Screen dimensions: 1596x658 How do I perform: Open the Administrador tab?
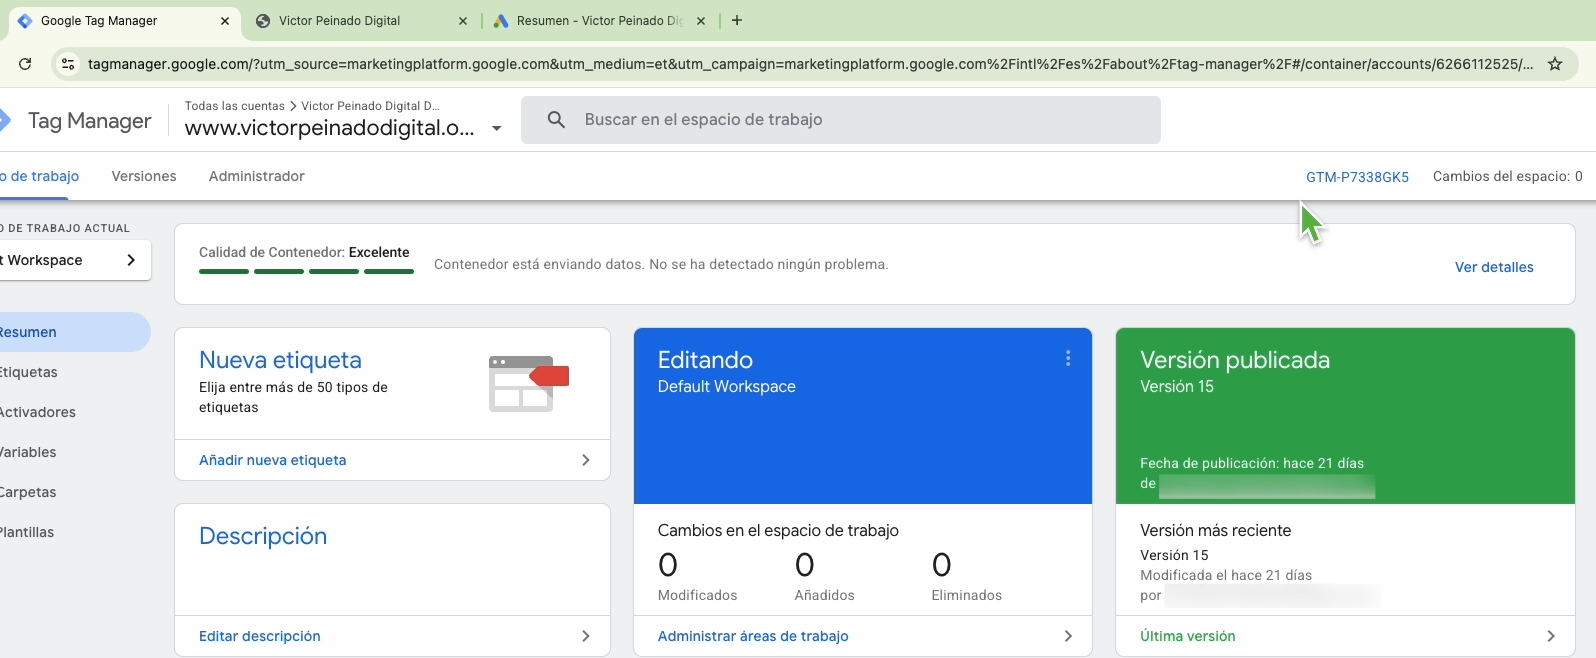click(257, 176)
